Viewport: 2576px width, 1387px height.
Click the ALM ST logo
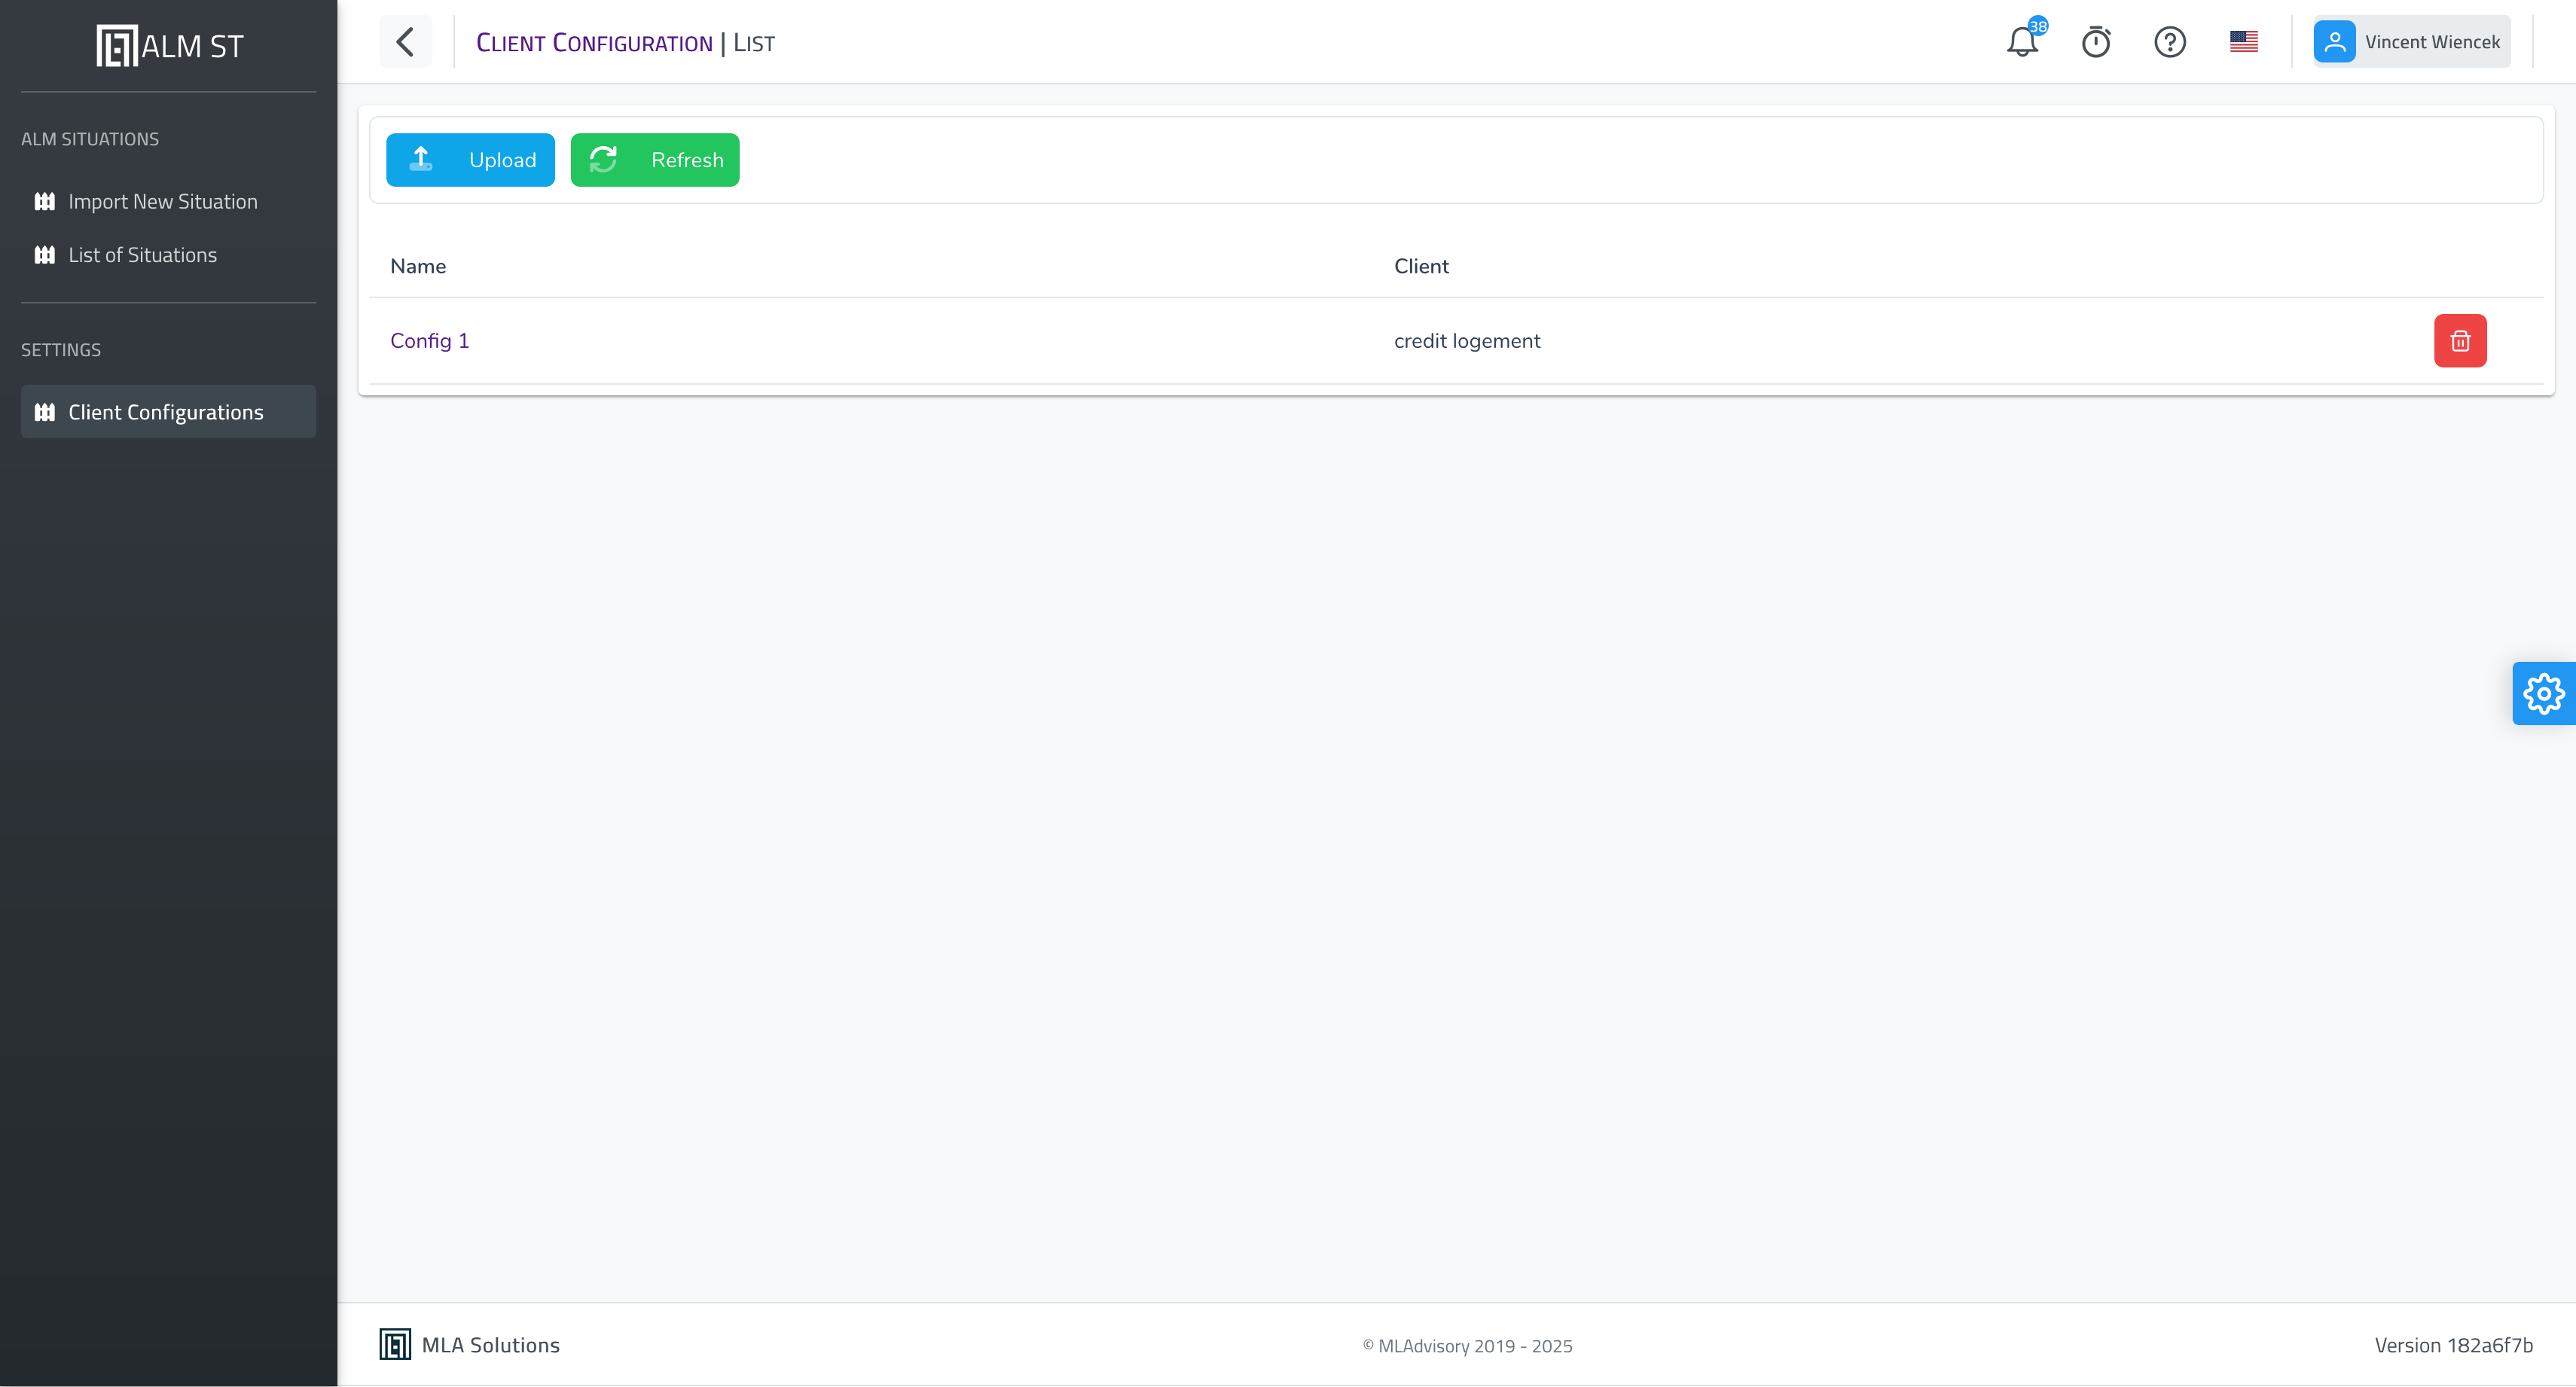pos(169,46)
